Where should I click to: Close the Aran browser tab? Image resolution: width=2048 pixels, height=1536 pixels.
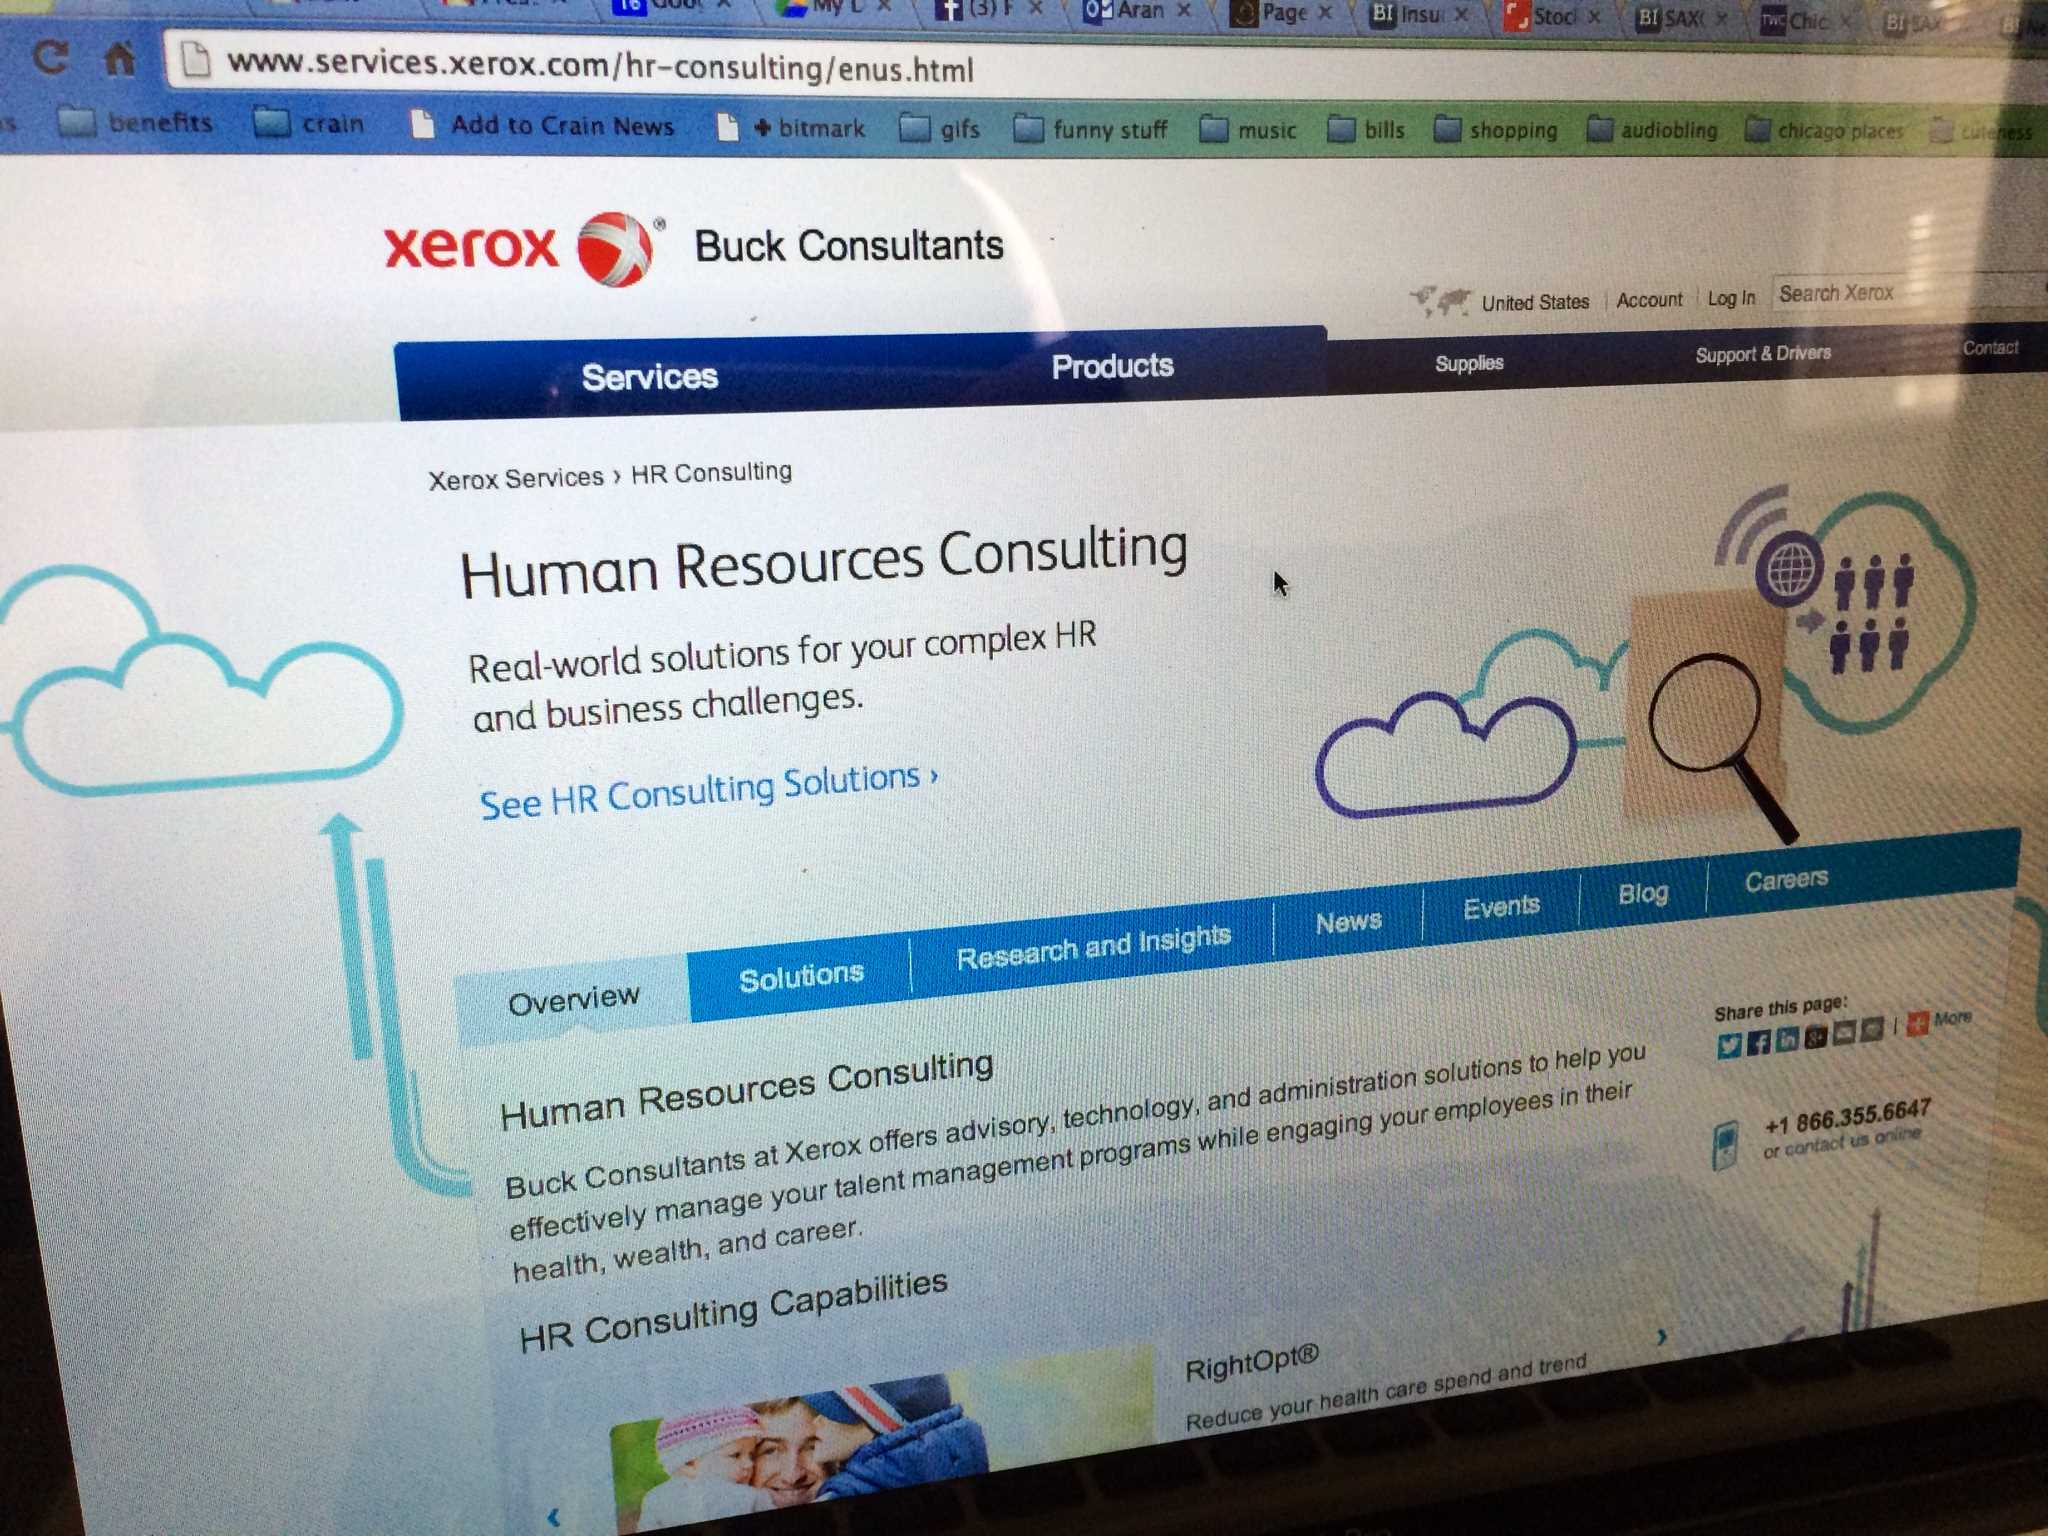(1184, 10)
